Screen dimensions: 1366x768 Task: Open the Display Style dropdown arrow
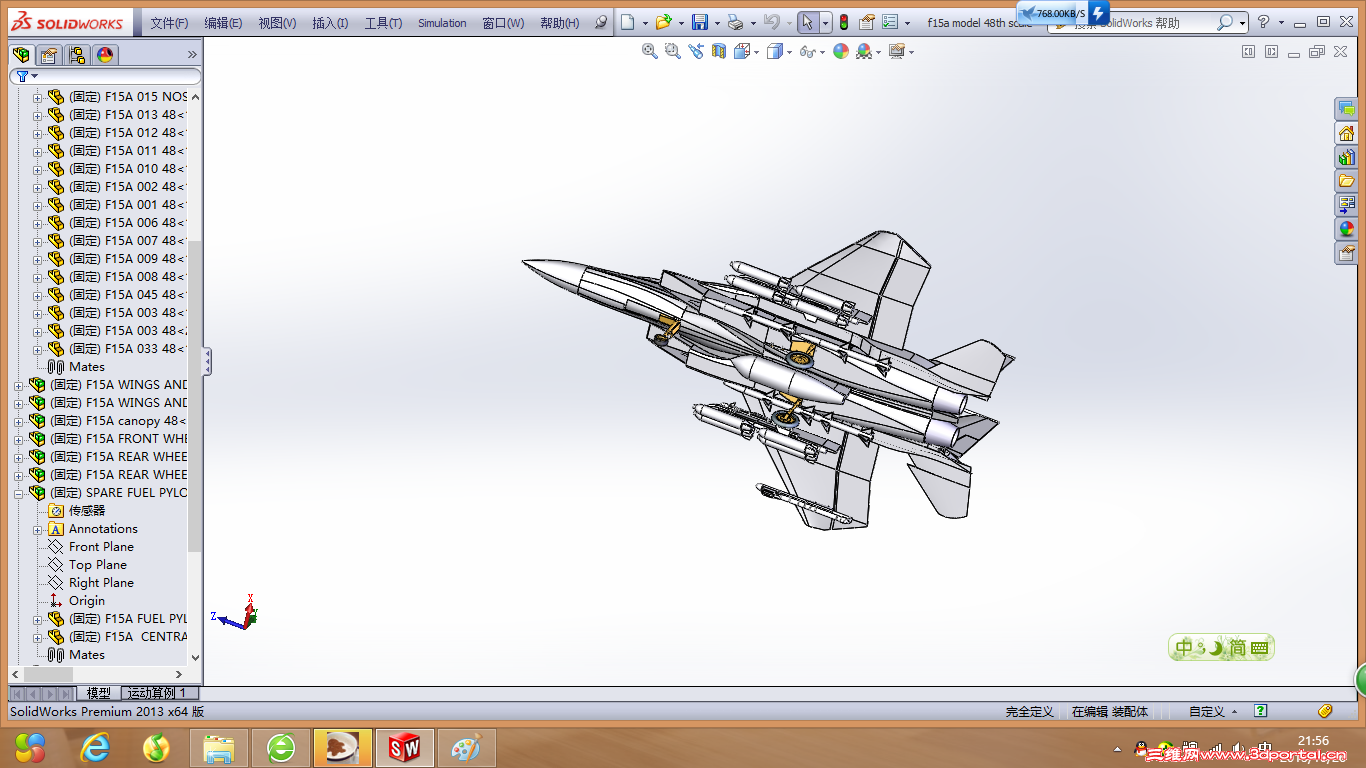coord(788,52)
